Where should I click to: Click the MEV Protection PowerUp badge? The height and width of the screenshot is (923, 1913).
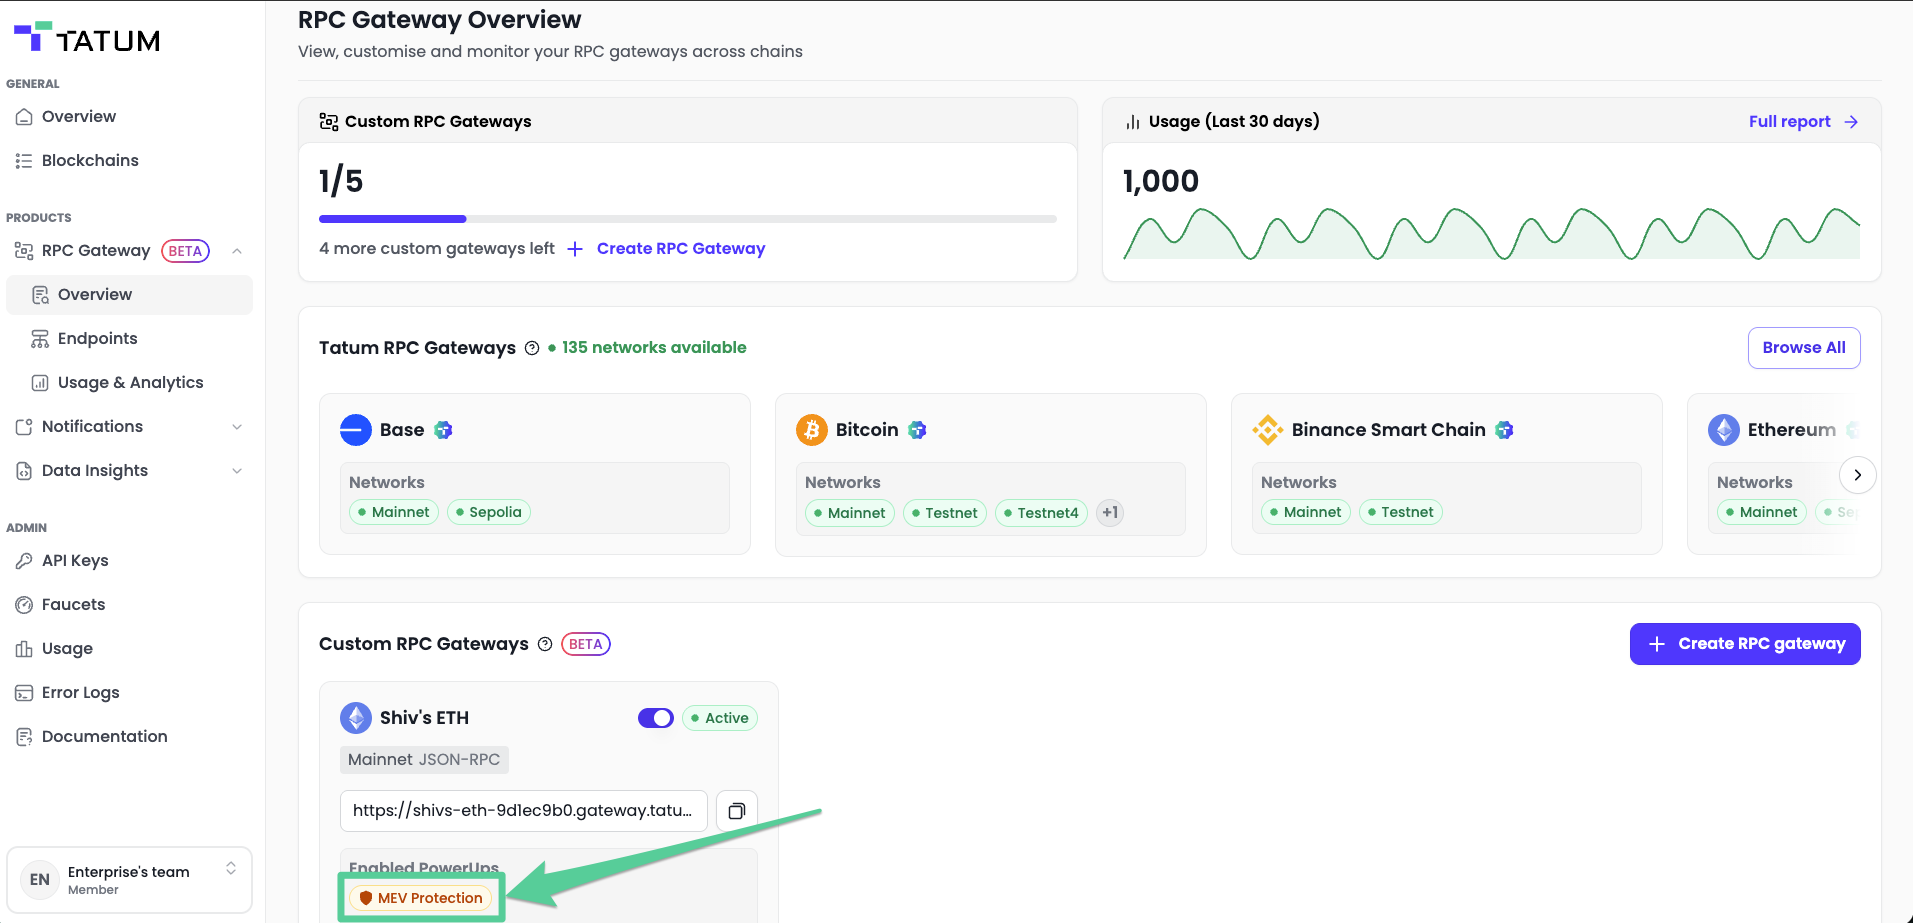421,898
